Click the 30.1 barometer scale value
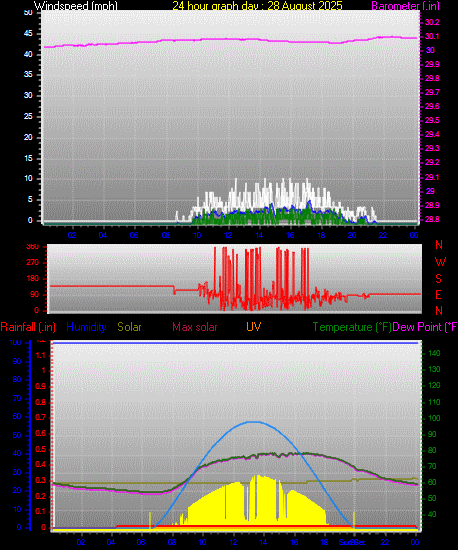Image resolution: width=458 pixels, height=550 pixels. (432, 36)
